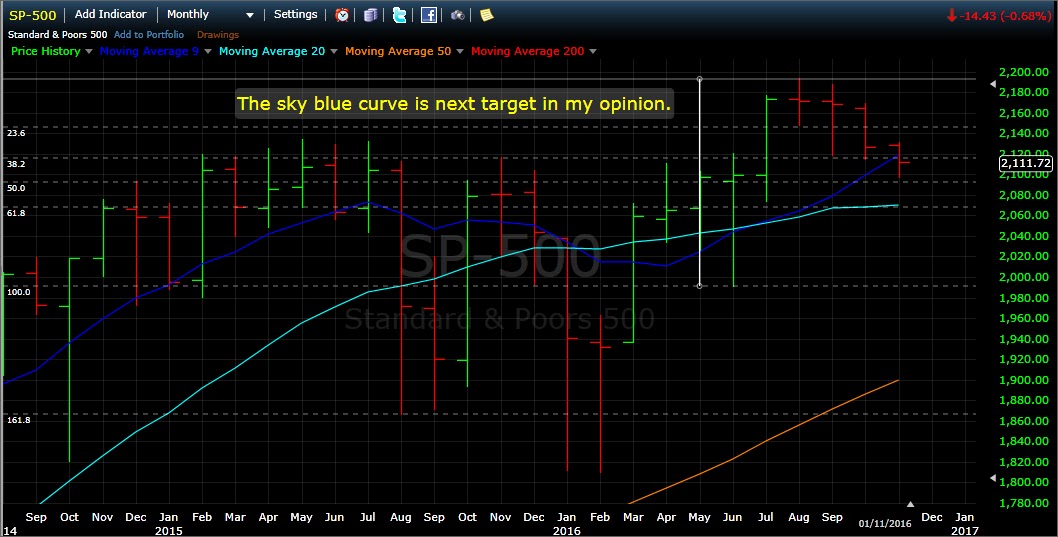Click the 23.6 Fibonacci level label
The image size is (1058, 537).
coord(16,134)
